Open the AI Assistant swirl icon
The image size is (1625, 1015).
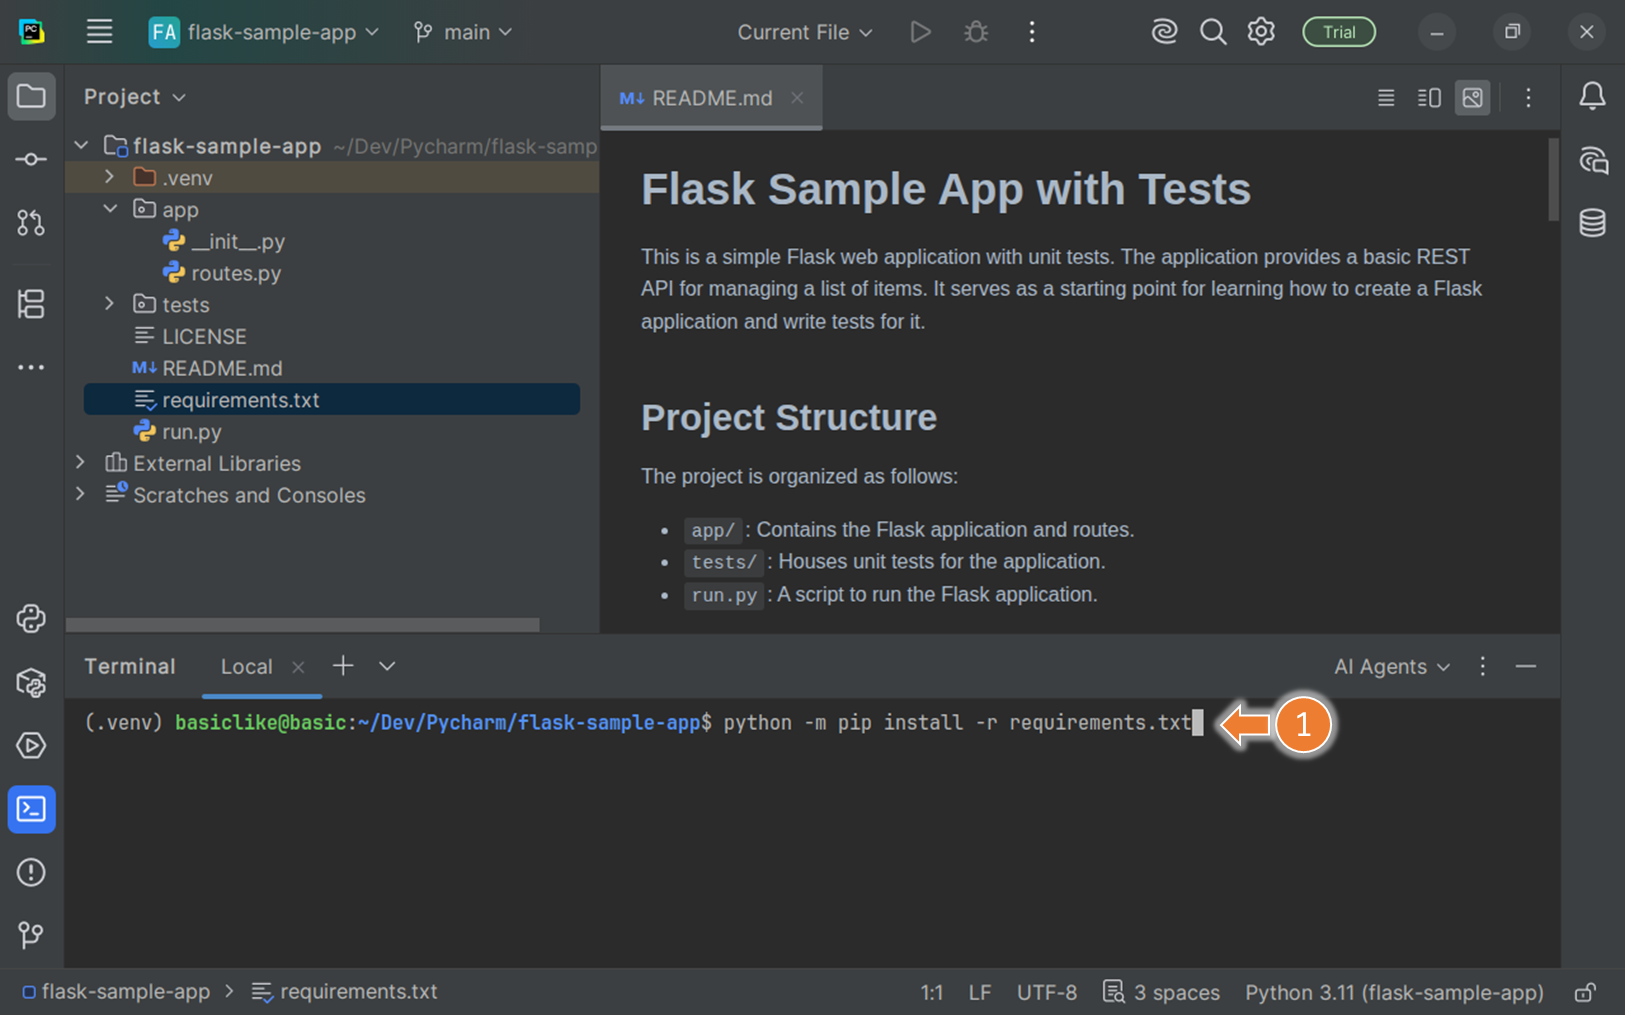pos(1164,32)
